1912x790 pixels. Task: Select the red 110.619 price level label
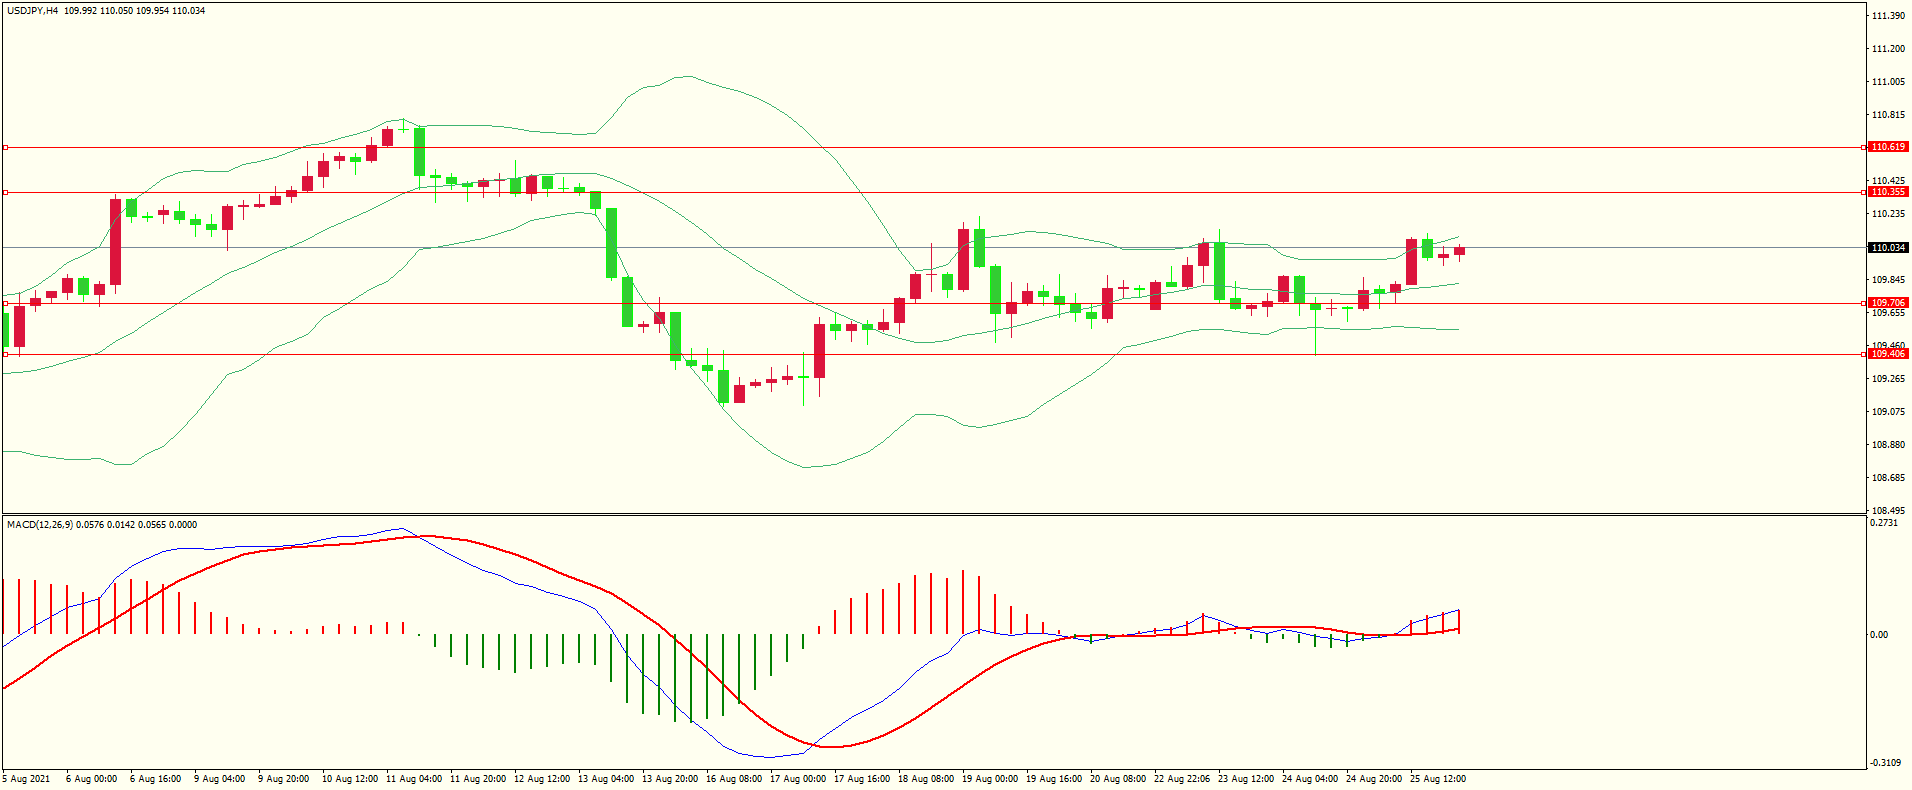pyautogui.click(x=1888, y=147)
